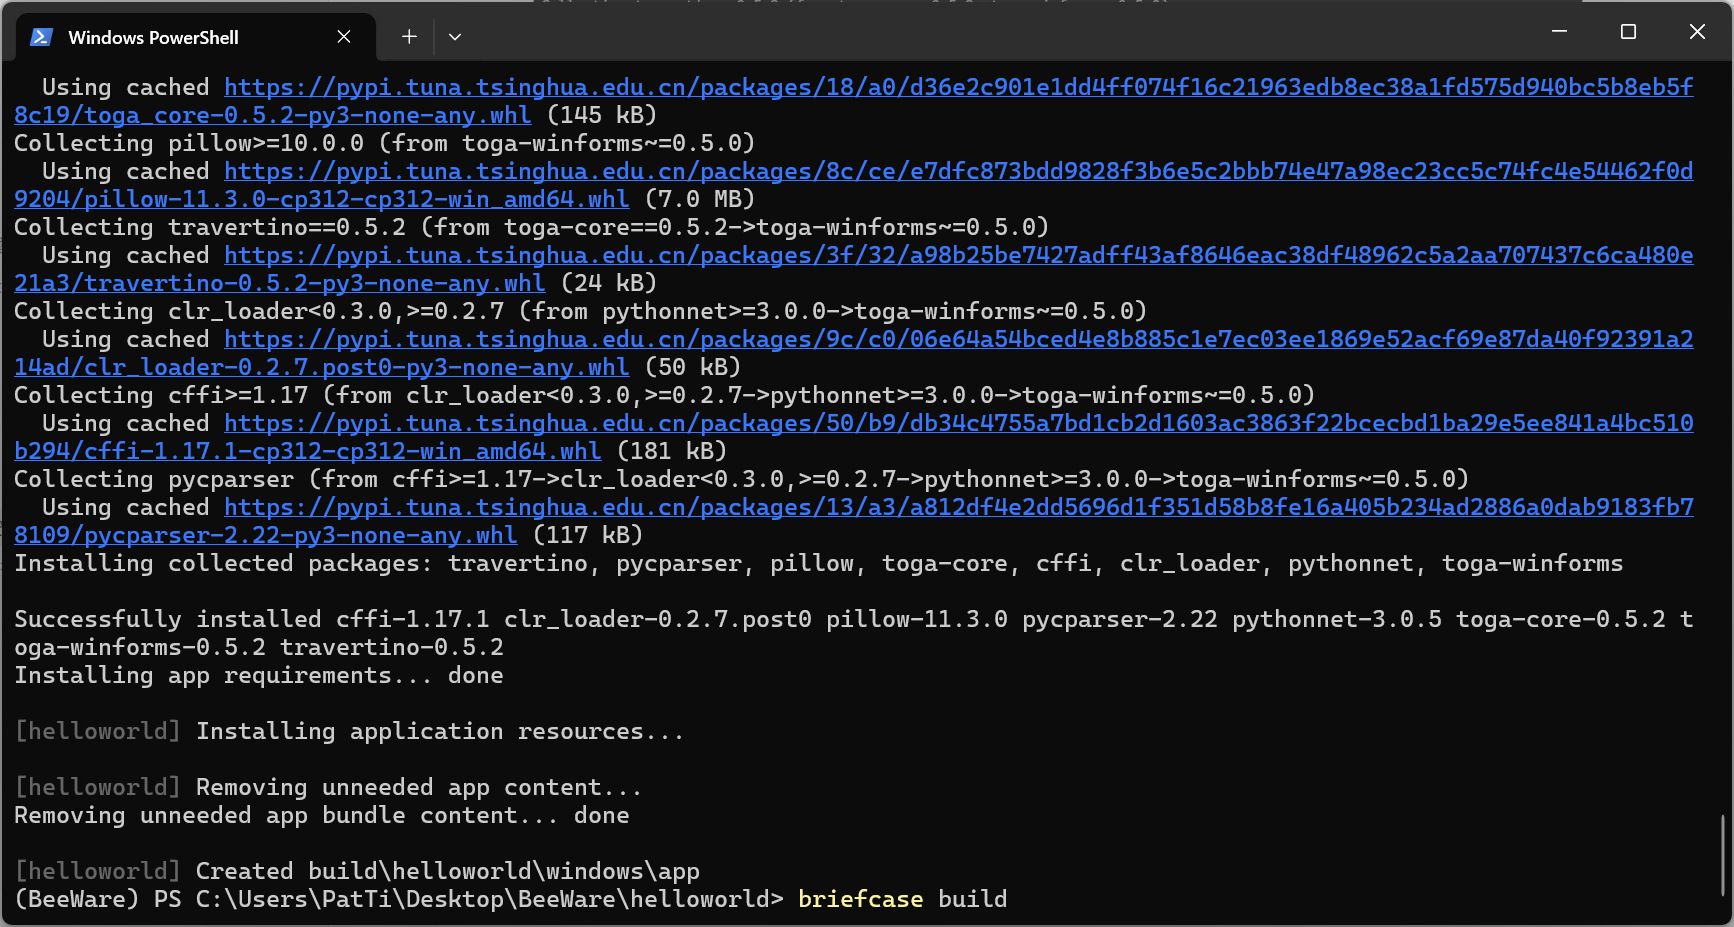This screenshot has height=927, width=1734.
Task: Click '(117 kB)' size text
Action: tap(588, 536)
